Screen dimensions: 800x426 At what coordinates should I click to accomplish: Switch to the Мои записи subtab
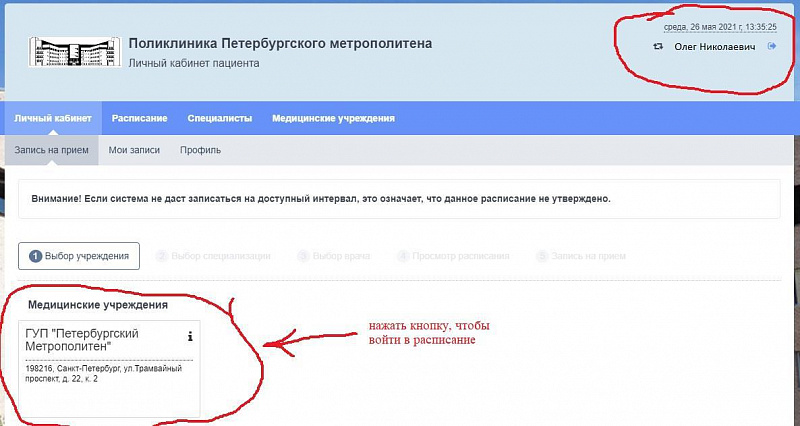coord(134,150)
